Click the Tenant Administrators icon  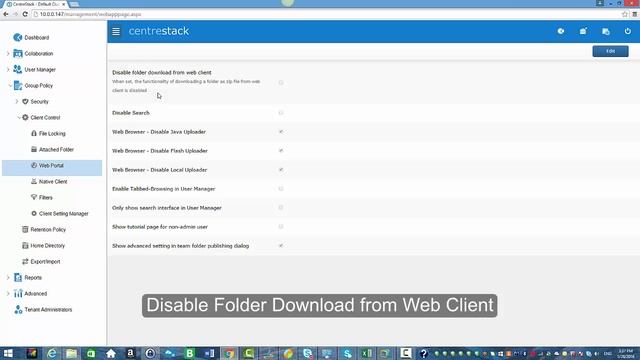pyautogui.click(x=18, y=309)
